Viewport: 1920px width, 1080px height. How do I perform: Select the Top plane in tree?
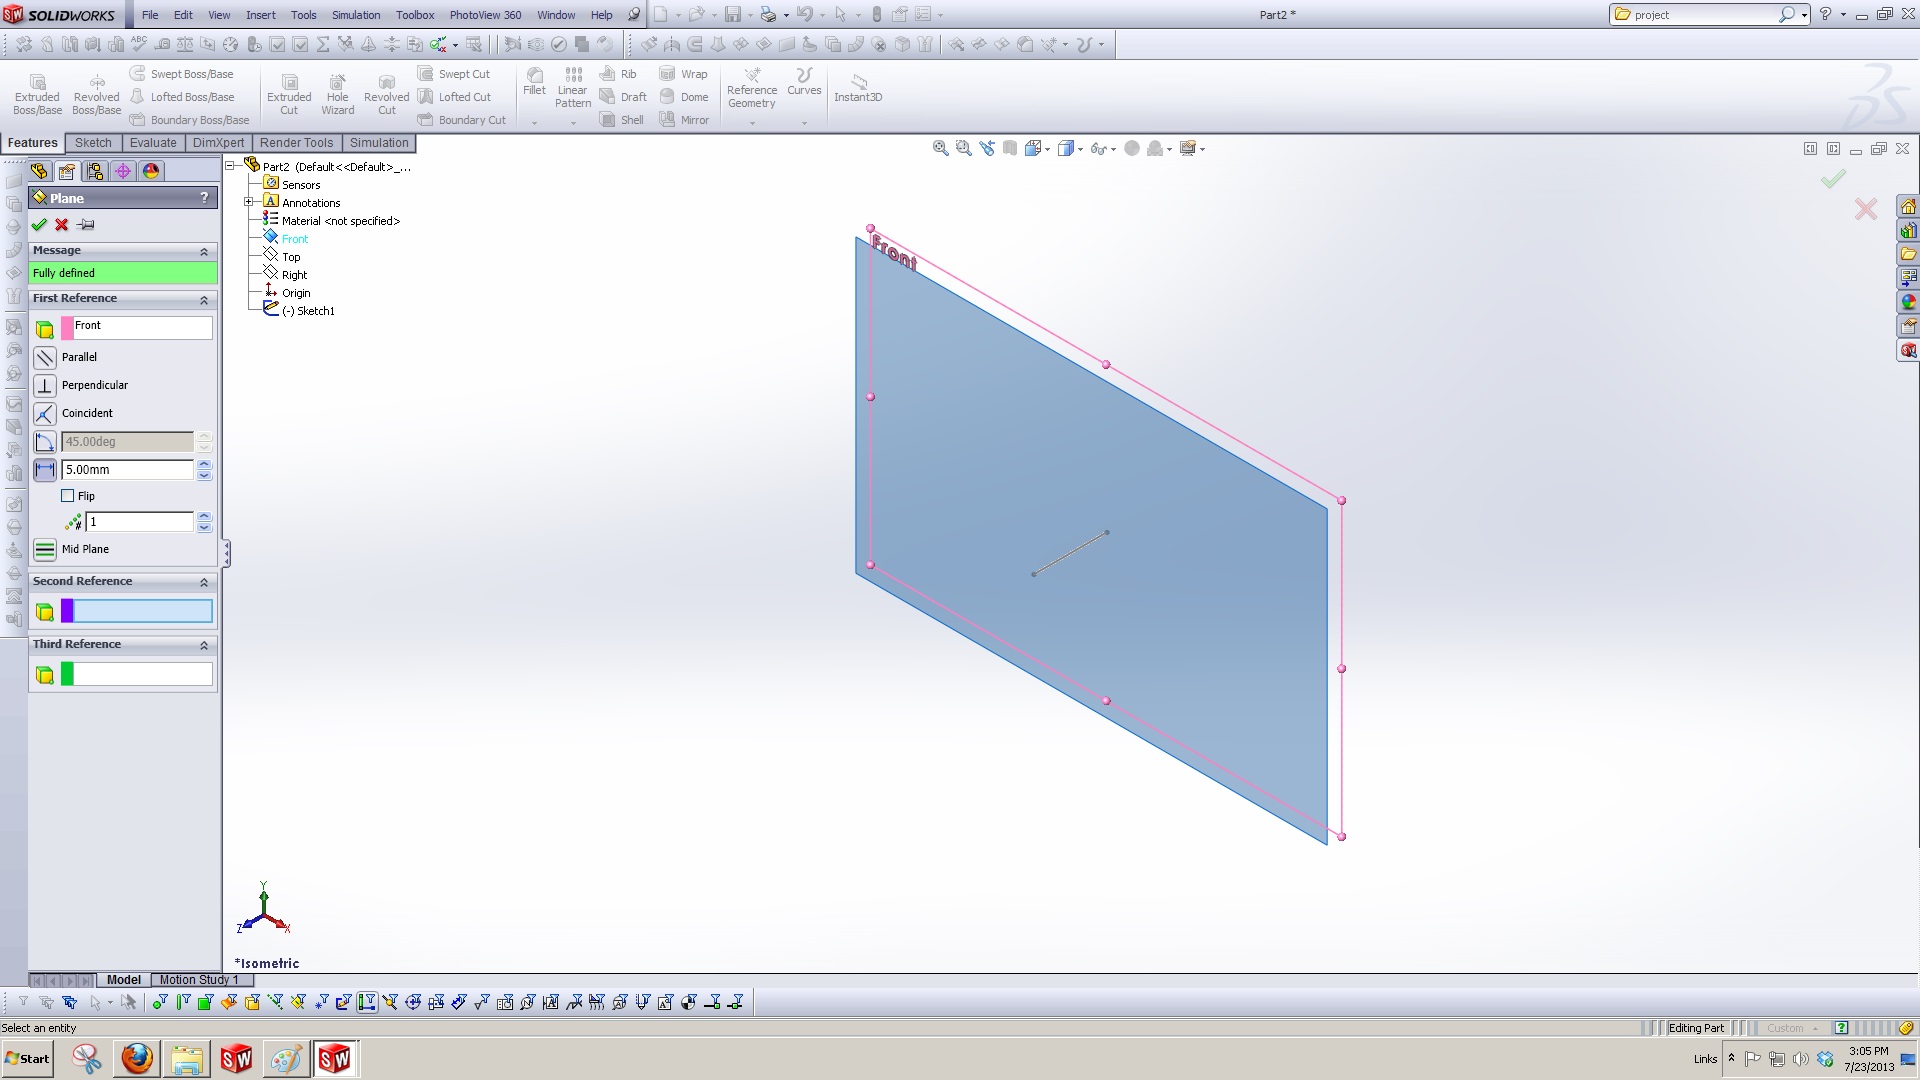(x=291, y=257)
